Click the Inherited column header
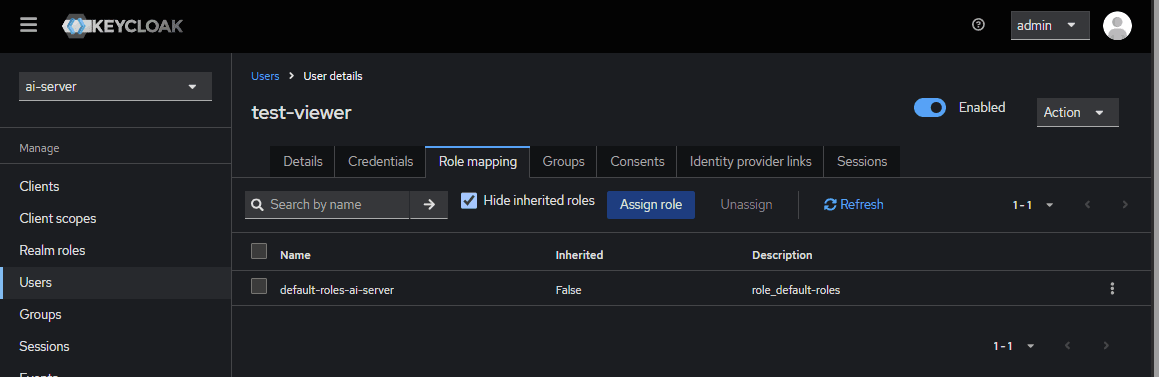Viewport: 1159px width, 377px height. point(580,255)
